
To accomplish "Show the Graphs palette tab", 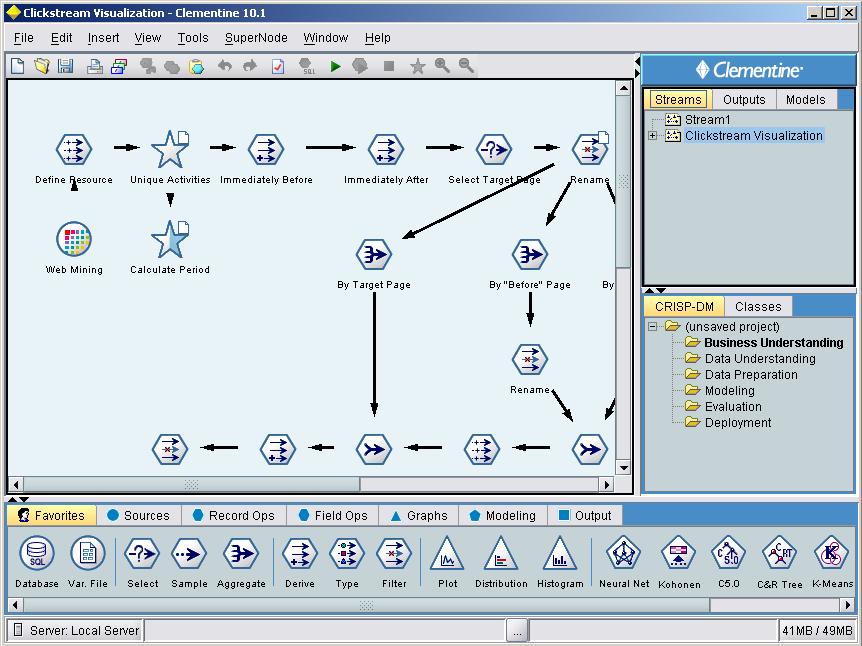I will [419, 516].
